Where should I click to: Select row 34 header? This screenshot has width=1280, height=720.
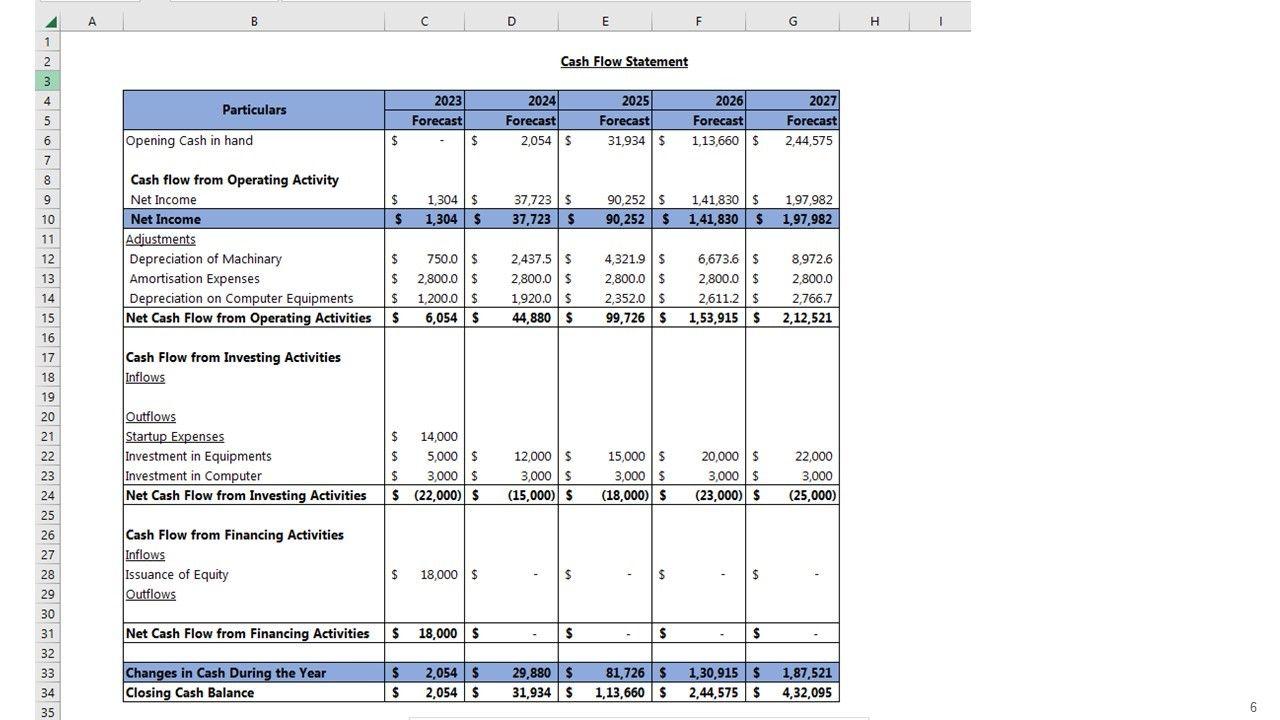[47, 693]
